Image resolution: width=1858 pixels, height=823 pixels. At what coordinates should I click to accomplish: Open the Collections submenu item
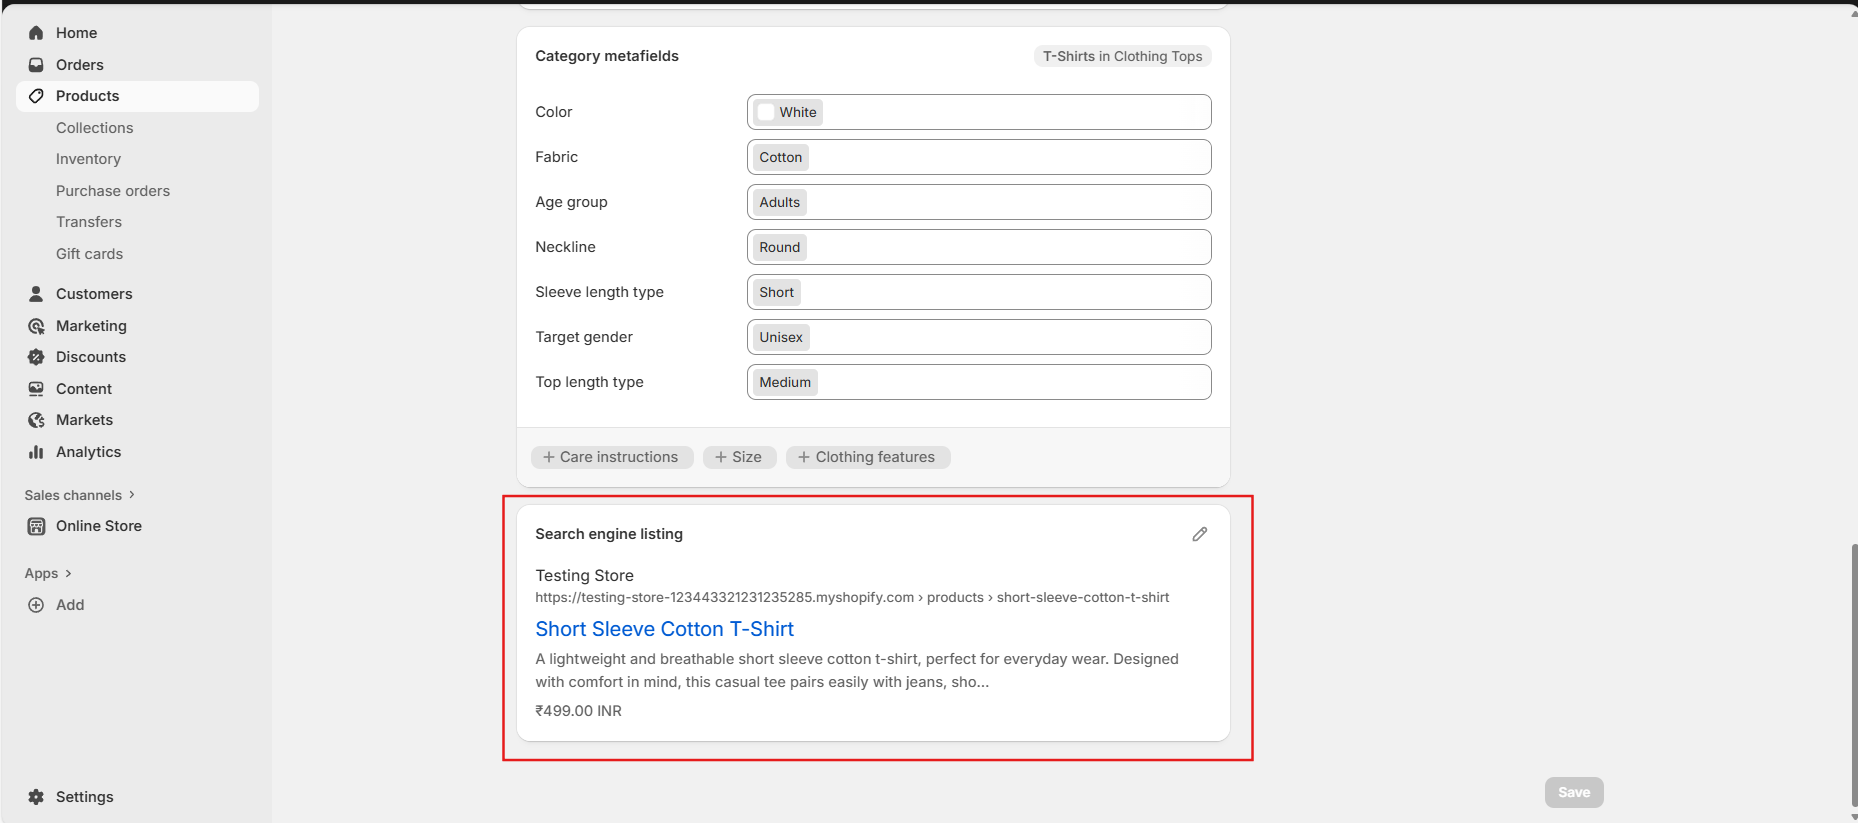(x=94, y=128)
